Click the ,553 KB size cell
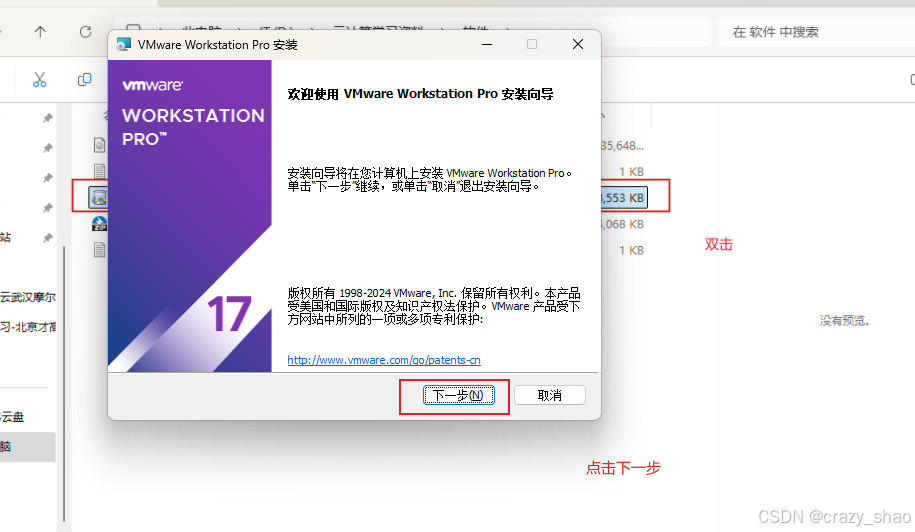This screenshot has height=532, width=915. point(624,198)
